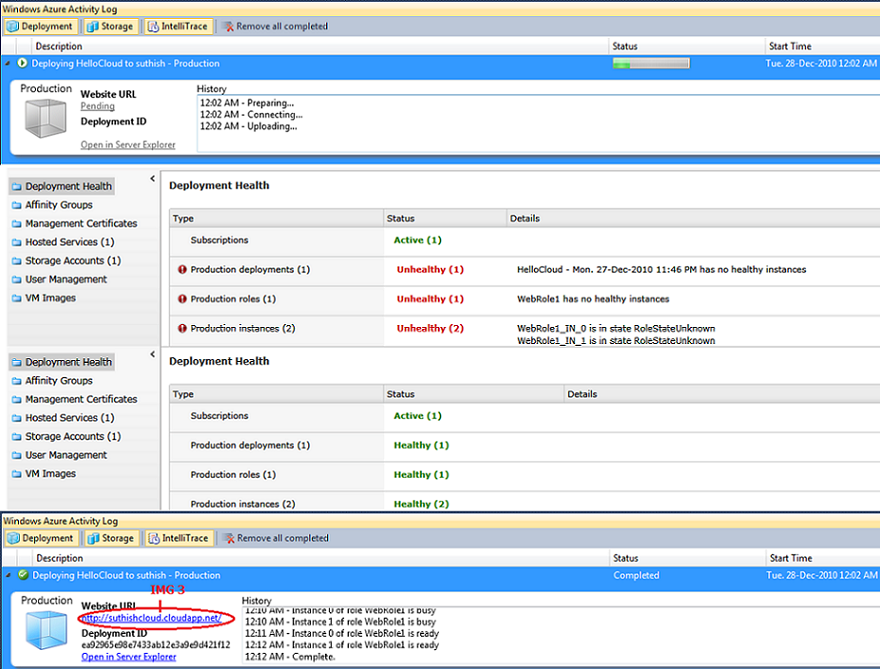Click Storage button in the completed Activity Log toolbar
Viewport: 880px width, 669px height.
[x=111, y=538]
